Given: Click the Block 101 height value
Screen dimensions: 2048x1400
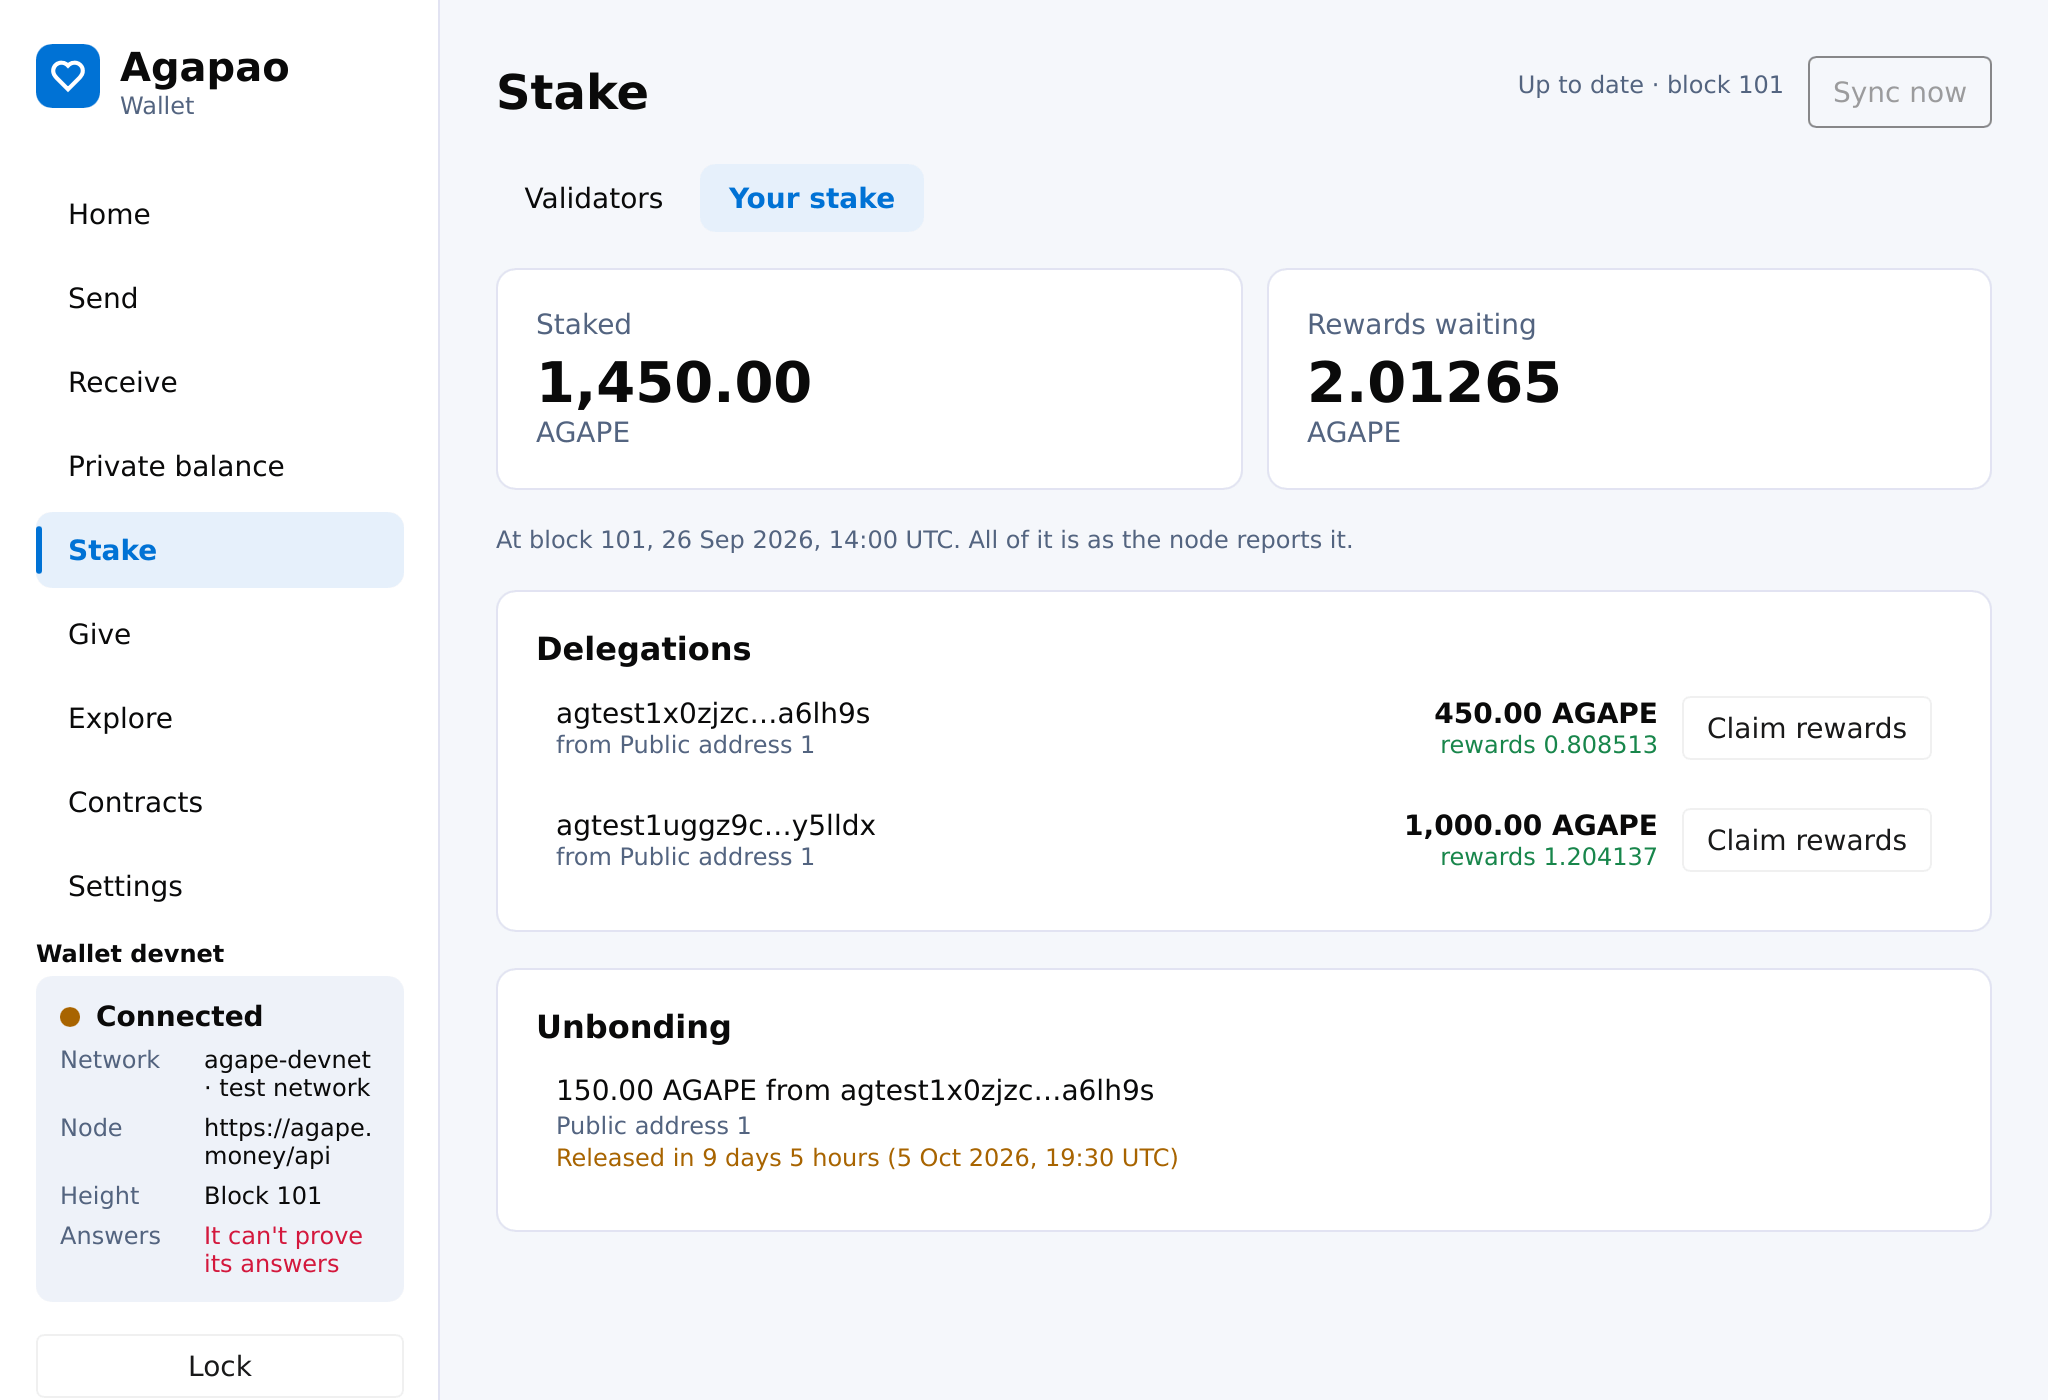Looking at the screenshot, I should (x=263, y=1196).
